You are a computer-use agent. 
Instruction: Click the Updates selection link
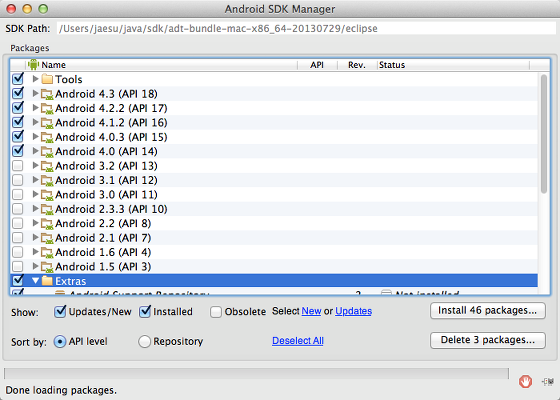pos(354,311)
